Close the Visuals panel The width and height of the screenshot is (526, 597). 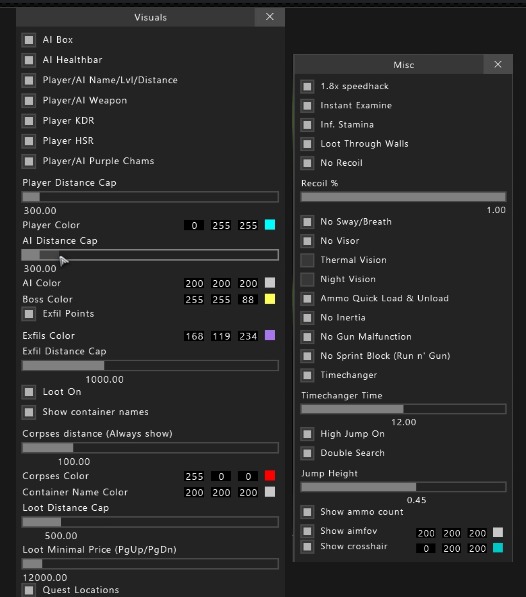269,17
